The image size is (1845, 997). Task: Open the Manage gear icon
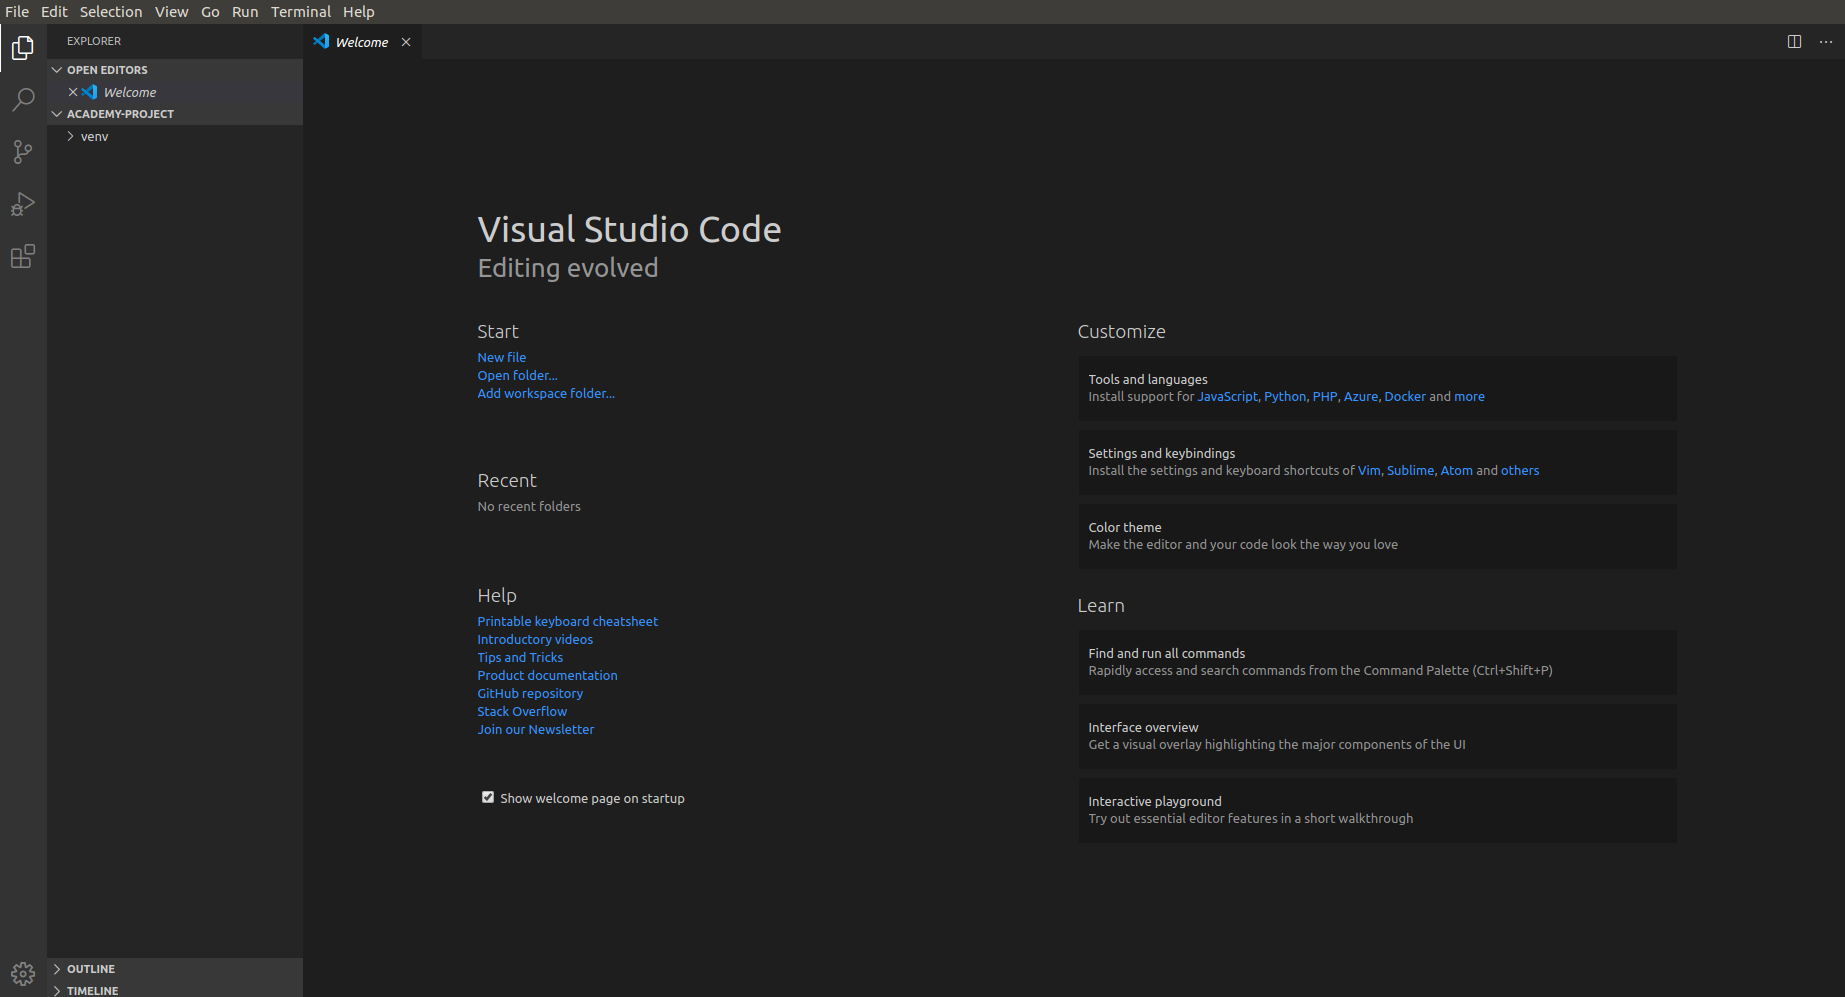pos(23,973)
